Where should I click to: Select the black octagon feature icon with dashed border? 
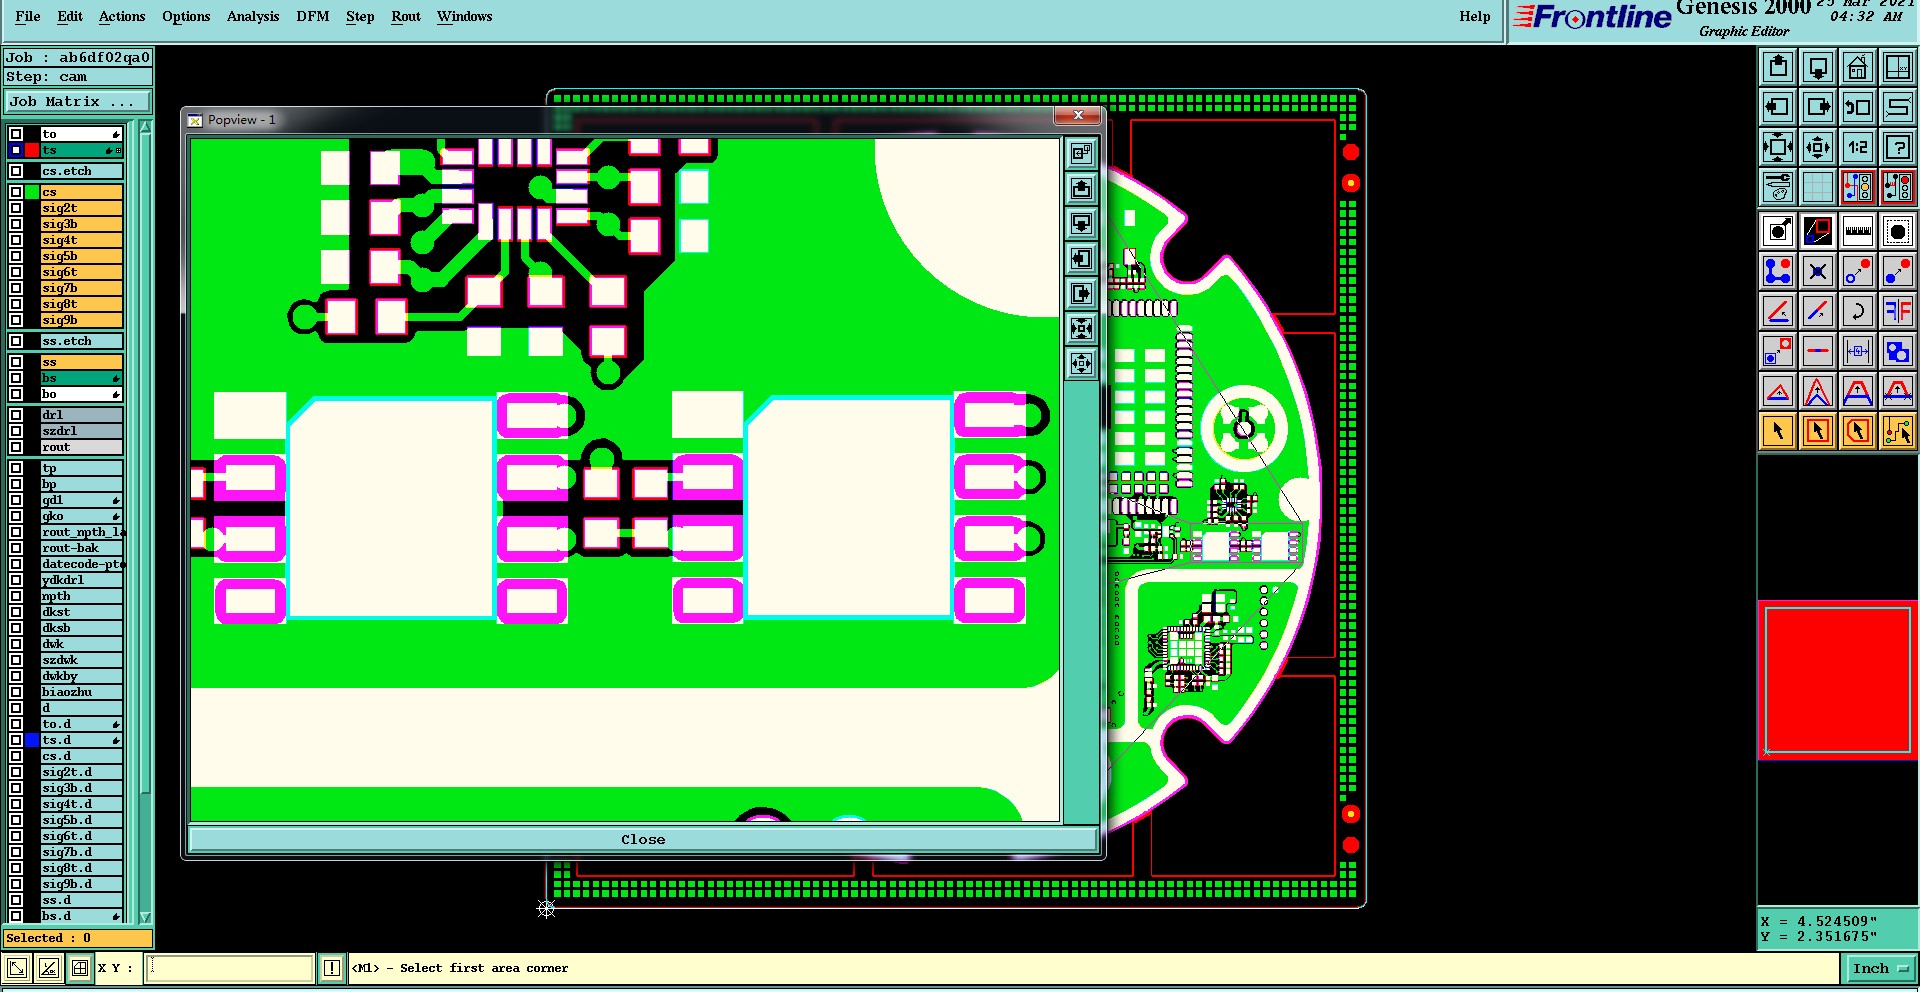click(1898, 231)
